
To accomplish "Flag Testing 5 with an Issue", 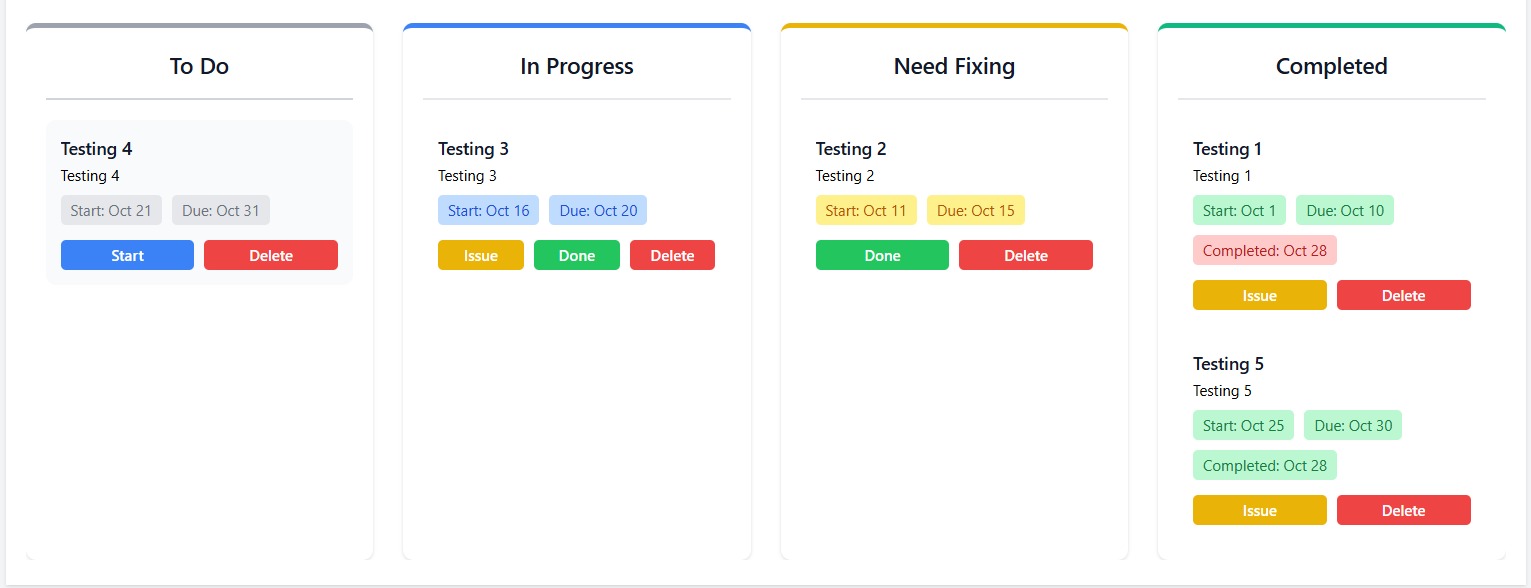I will [1259, 510].
